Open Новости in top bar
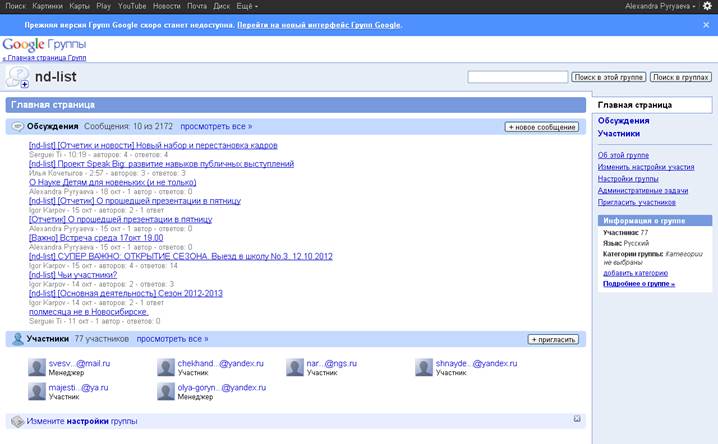Viewport: 718px width, 444px height. click(x=167, y=6)
